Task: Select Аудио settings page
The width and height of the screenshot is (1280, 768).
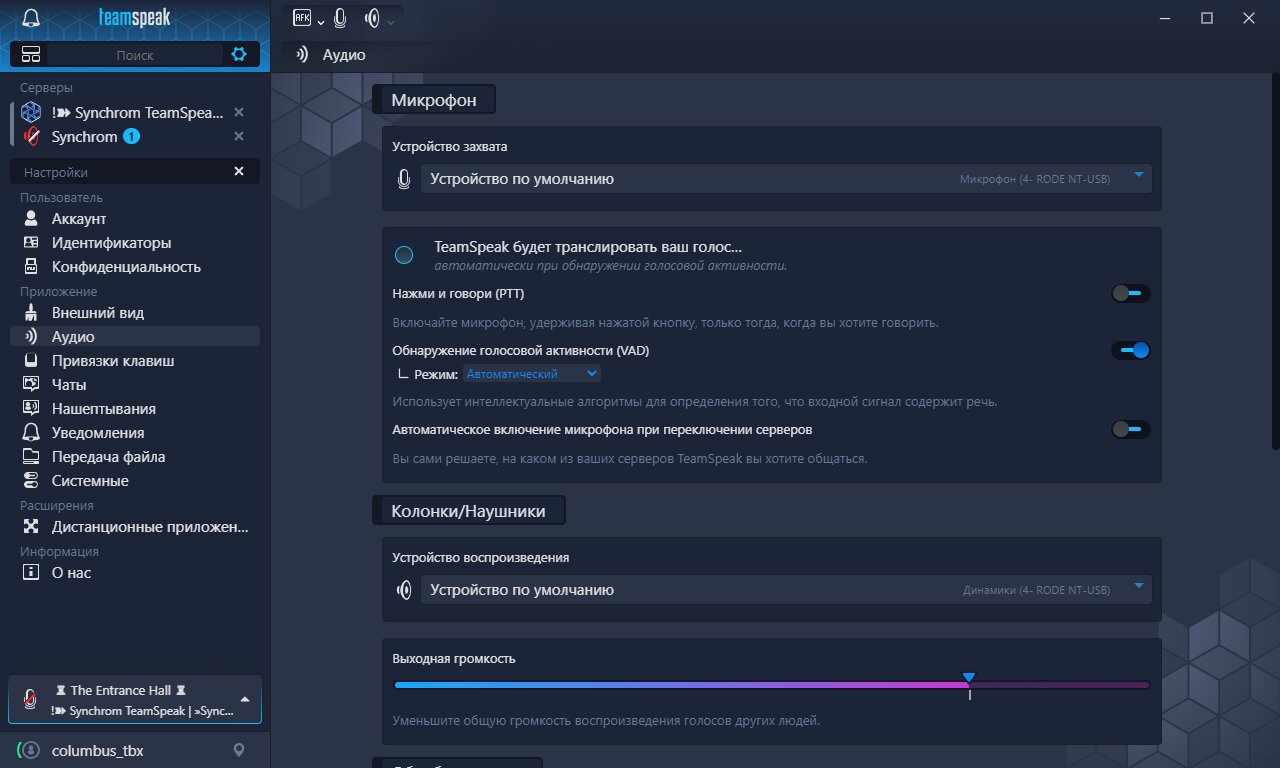Action: click(135, 336)
